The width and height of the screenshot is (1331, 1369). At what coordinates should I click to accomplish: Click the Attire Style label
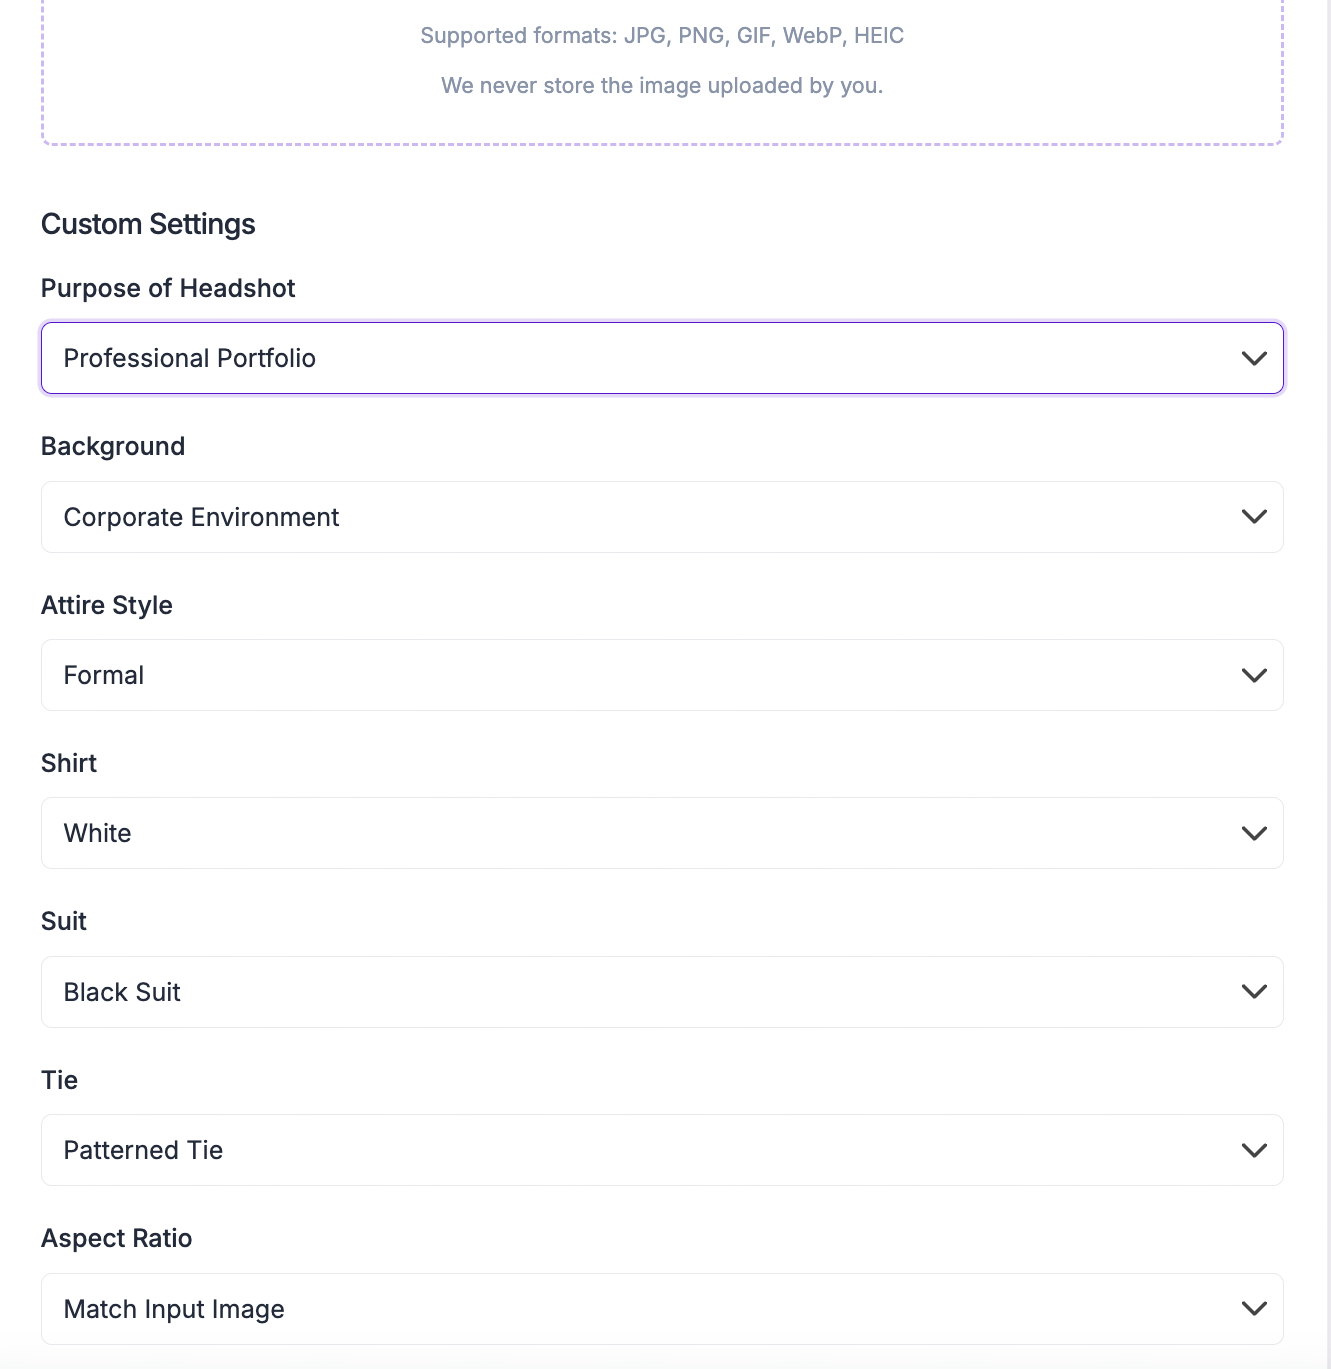click(107, 605)
